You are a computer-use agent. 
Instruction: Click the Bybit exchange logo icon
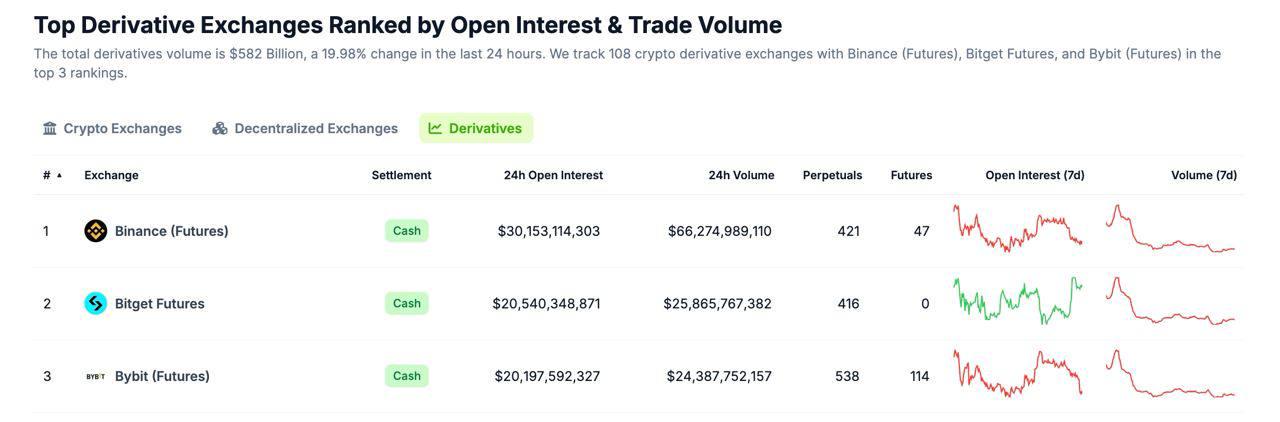[x=95, y=377]
